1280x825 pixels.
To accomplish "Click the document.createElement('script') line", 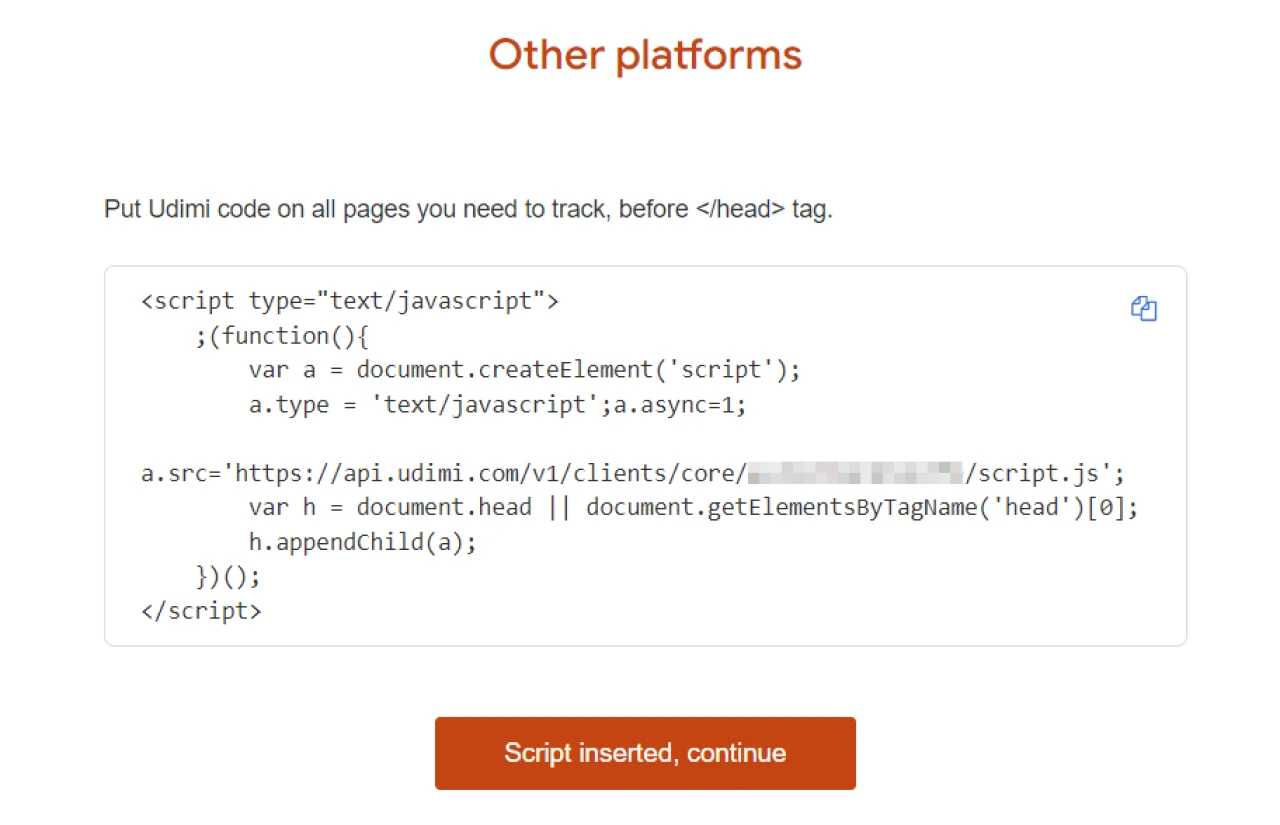I will (524, 369).
